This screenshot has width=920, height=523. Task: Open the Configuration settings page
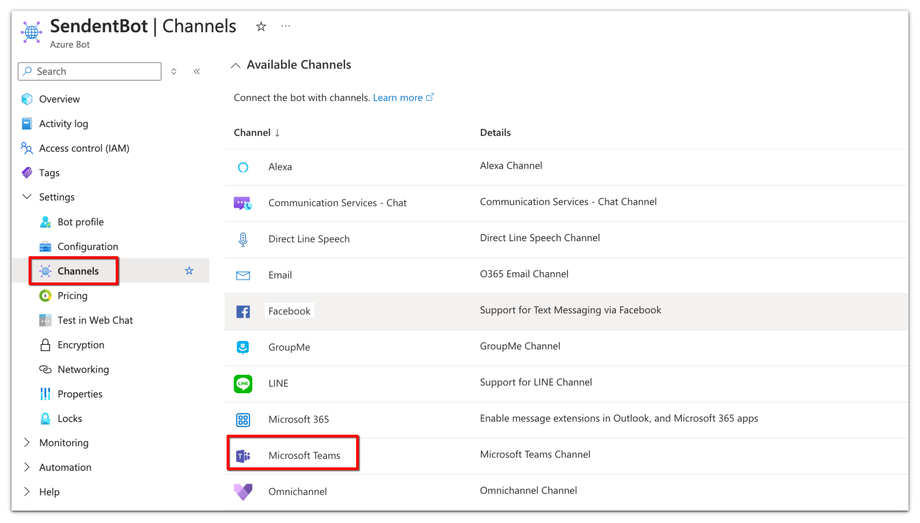pyautogui.click(x=87, y=247)
